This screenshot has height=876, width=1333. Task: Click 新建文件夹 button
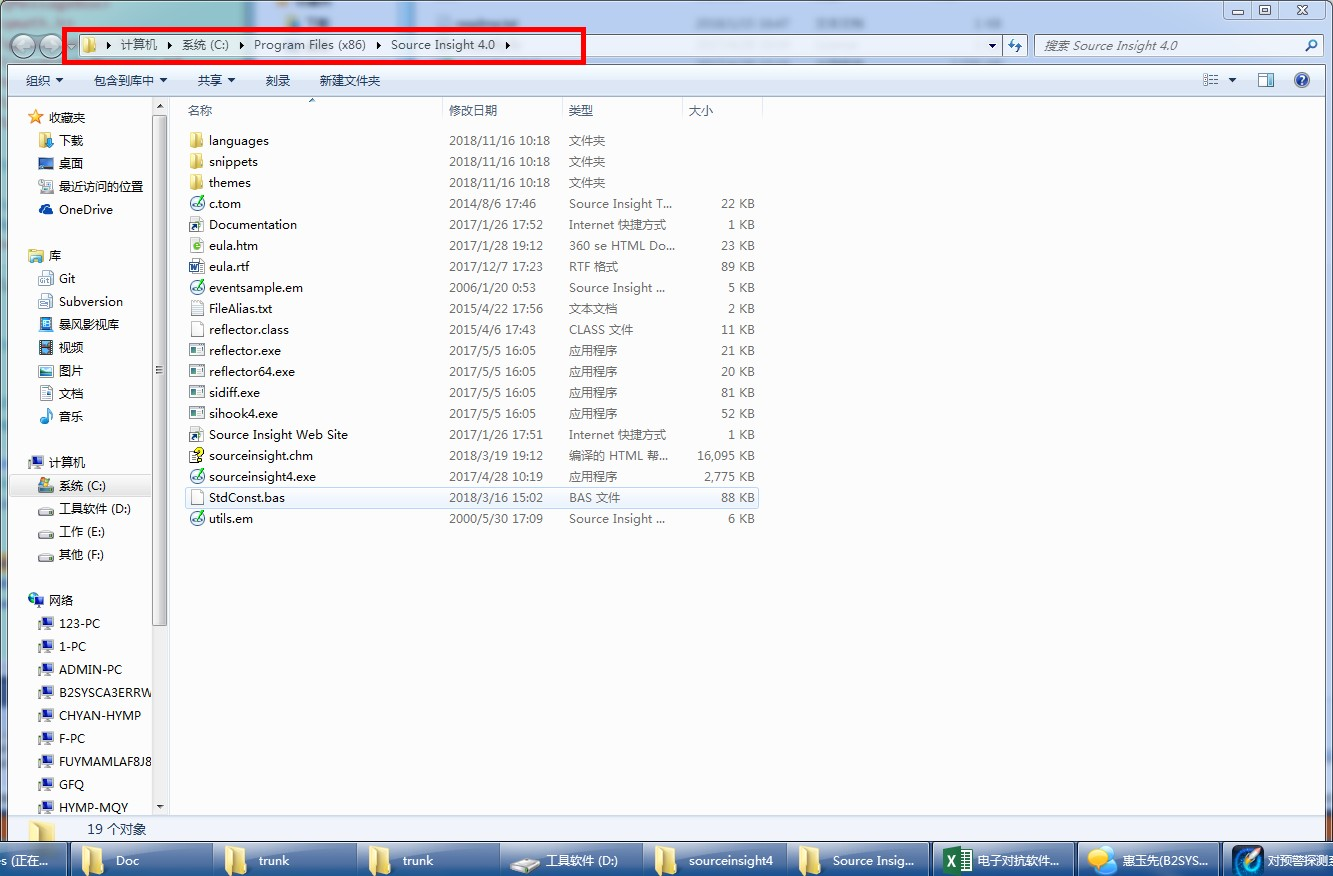click(350, 80)
